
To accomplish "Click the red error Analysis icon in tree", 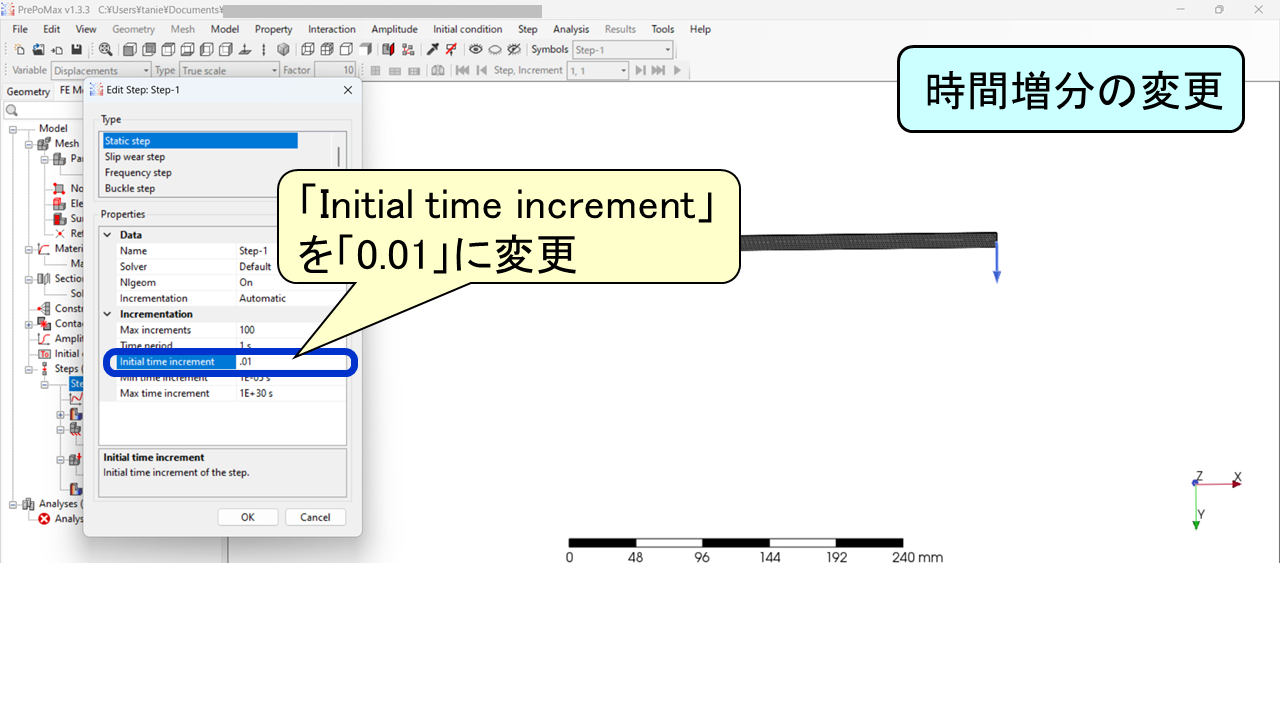I will click(44, 519).
